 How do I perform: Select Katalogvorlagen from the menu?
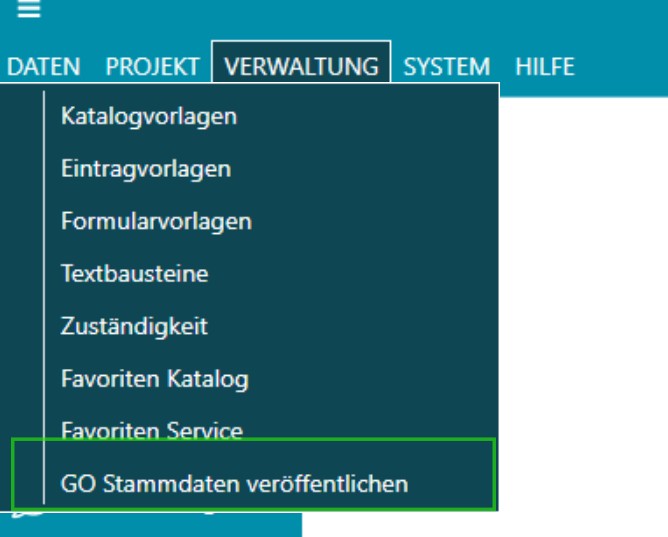click(149, 116)
